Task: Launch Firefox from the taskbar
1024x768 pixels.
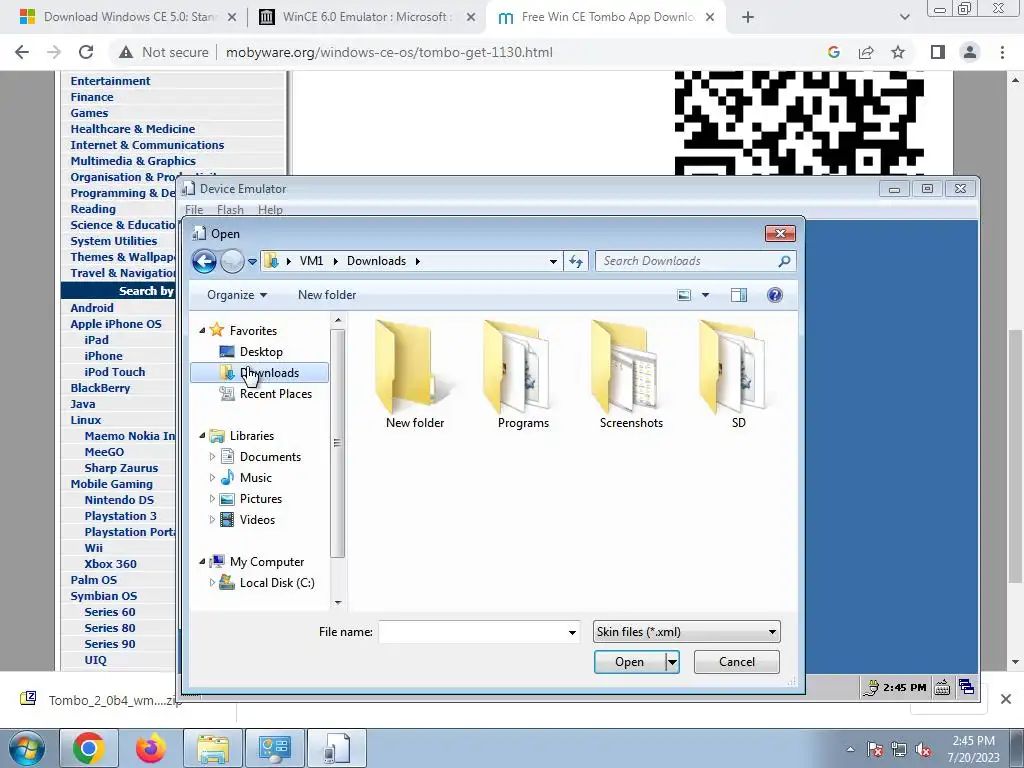Action: pyautogui.click(x=151, y=748)
